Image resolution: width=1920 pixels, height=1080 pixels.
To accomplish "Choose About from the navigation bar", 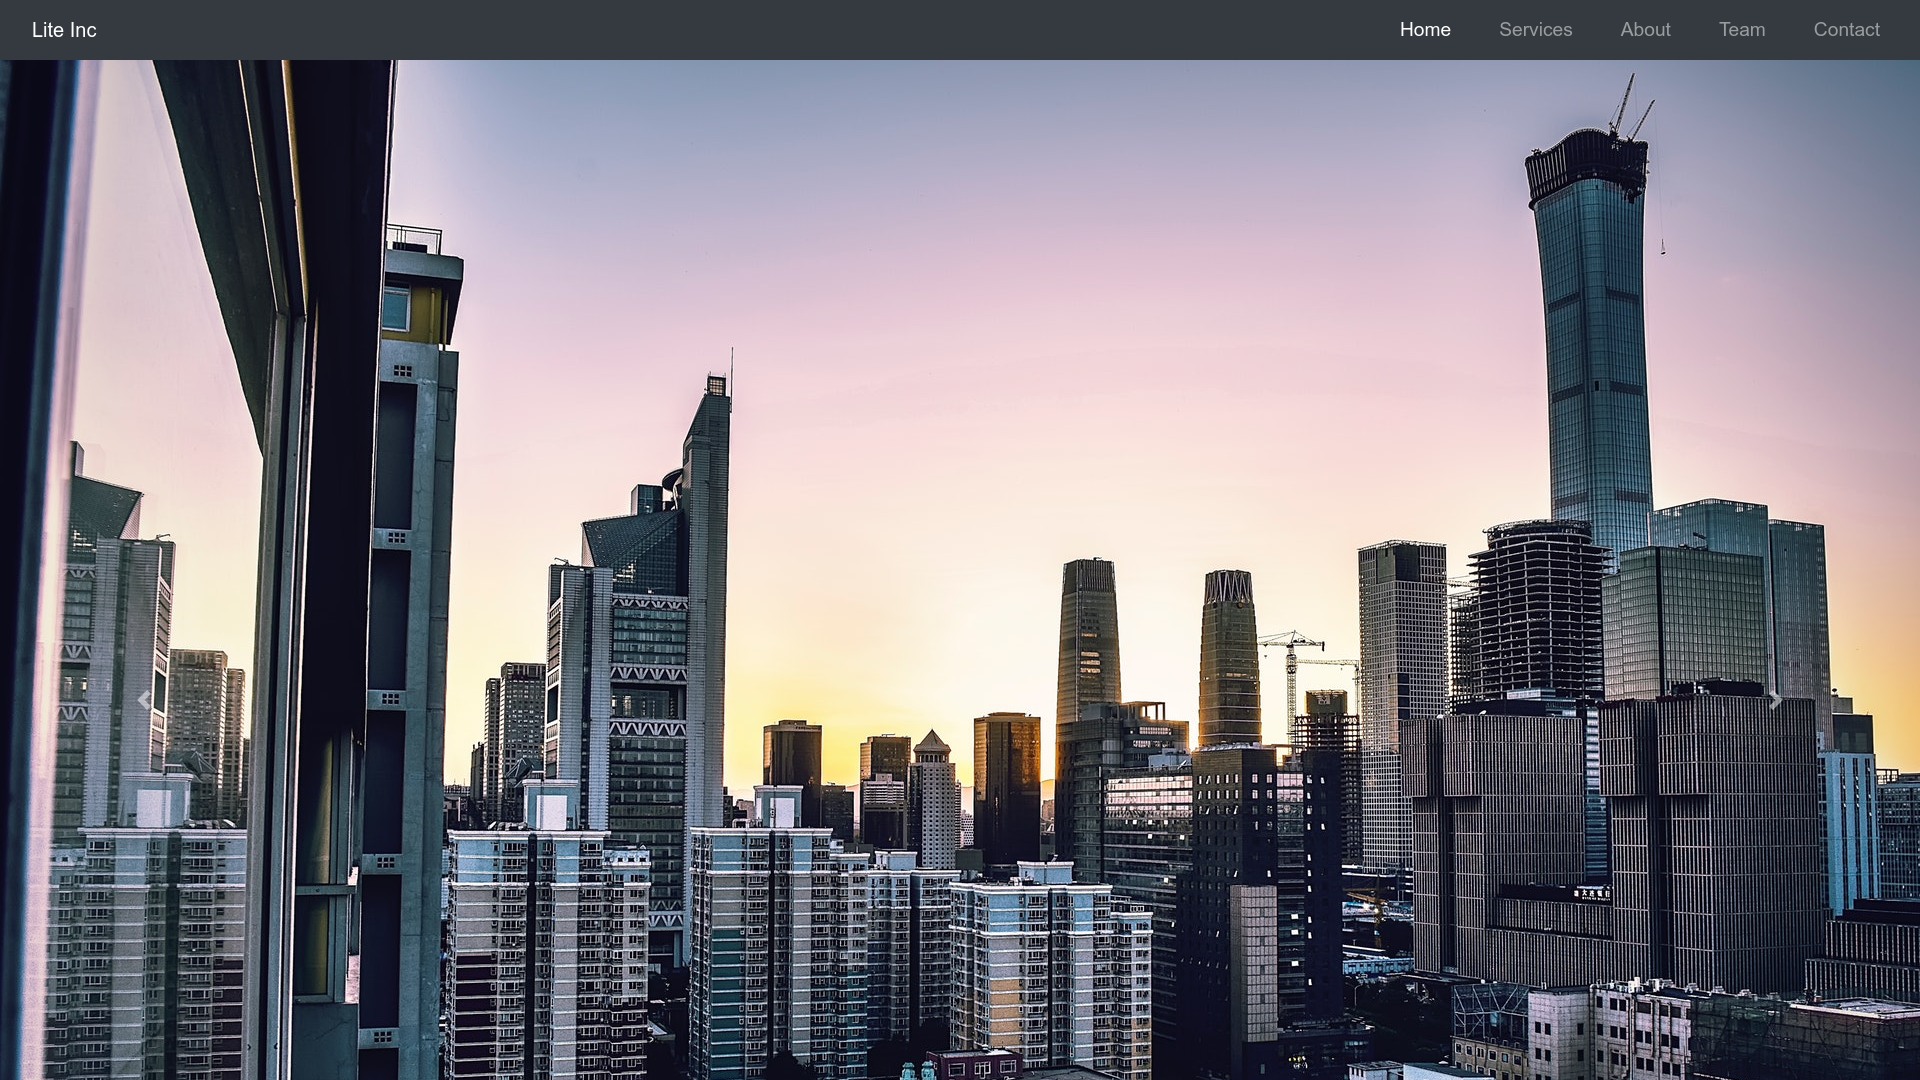I will 1645,30.
